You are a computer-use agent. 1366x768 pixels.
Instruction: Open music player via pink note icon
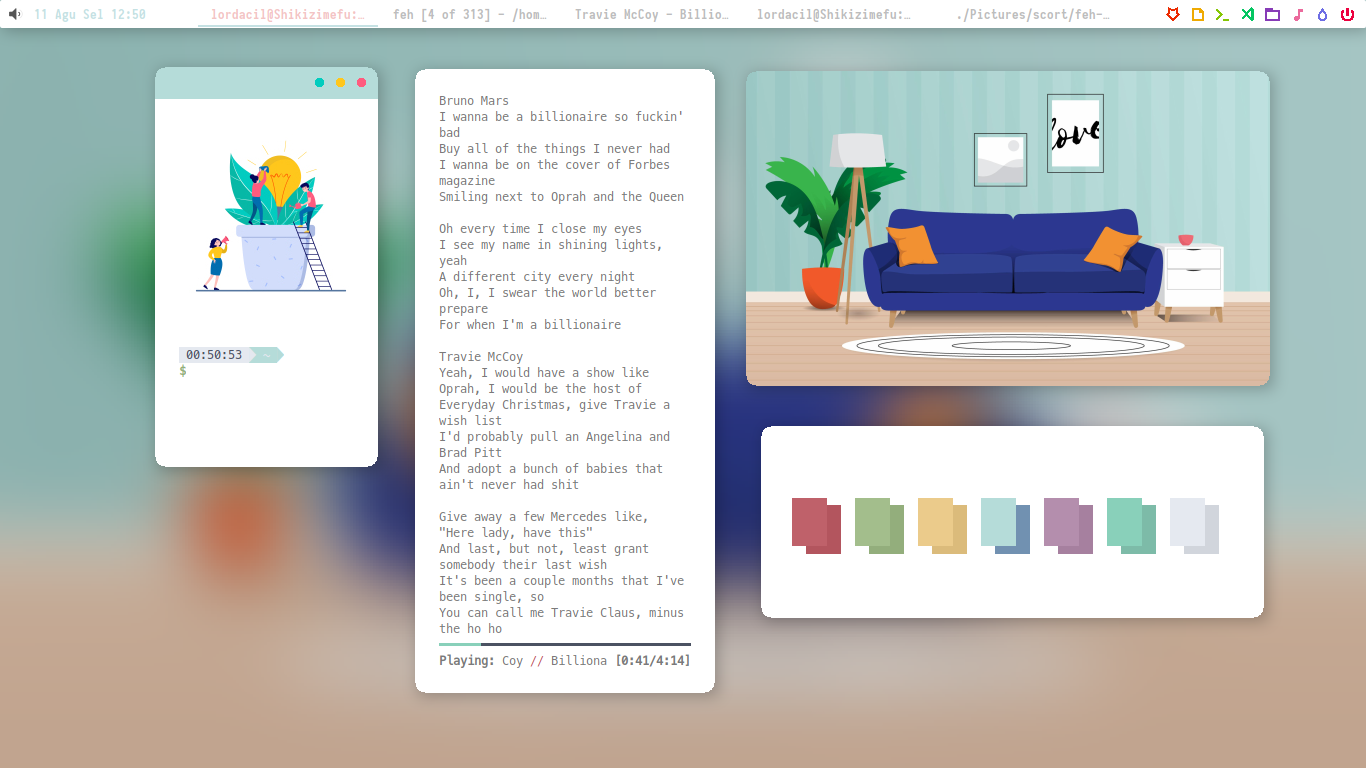[1298, 14]
